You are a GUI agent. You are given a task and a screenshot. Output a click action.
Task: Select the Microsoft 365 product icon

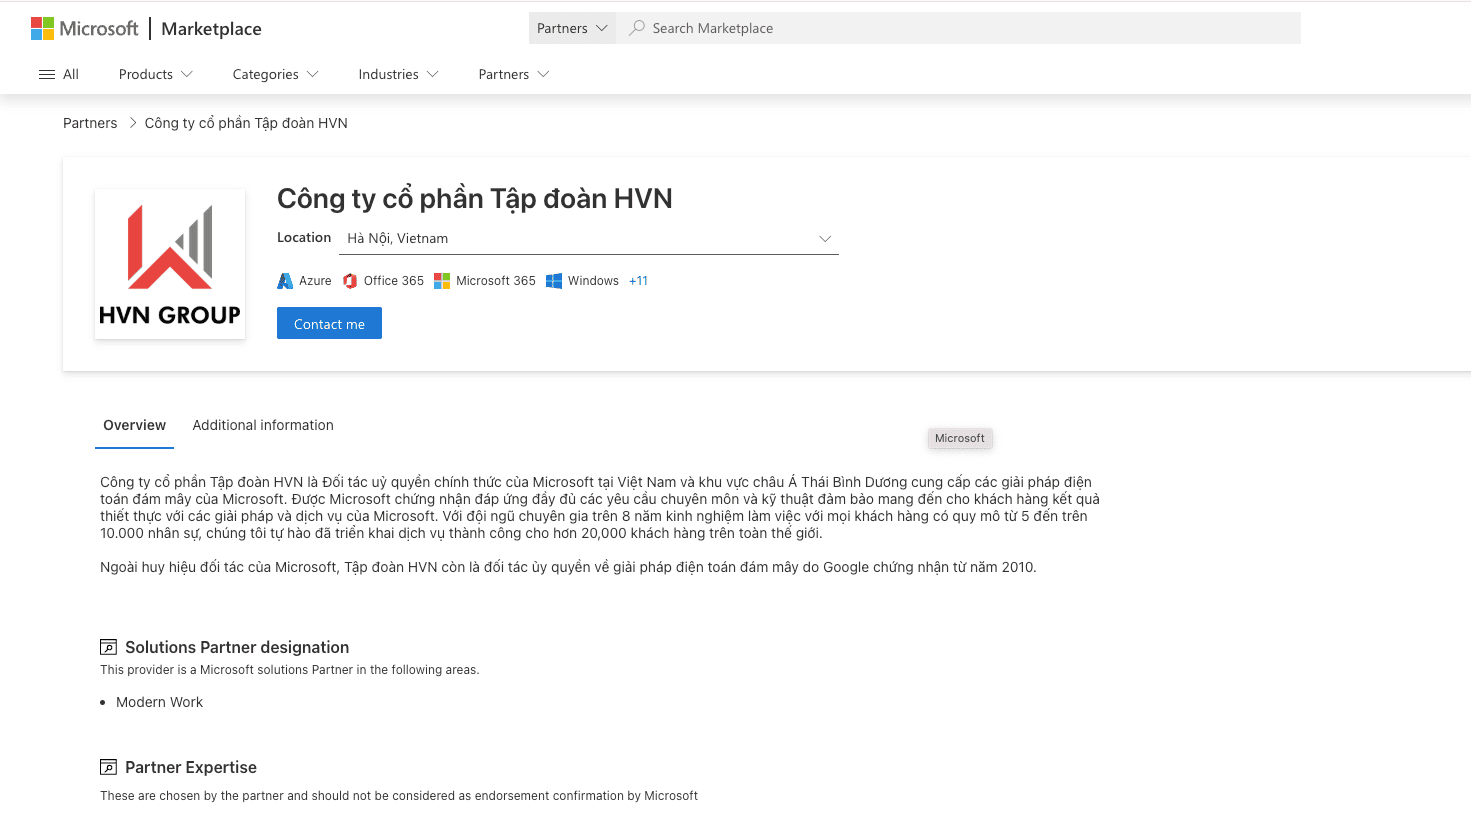442,280
